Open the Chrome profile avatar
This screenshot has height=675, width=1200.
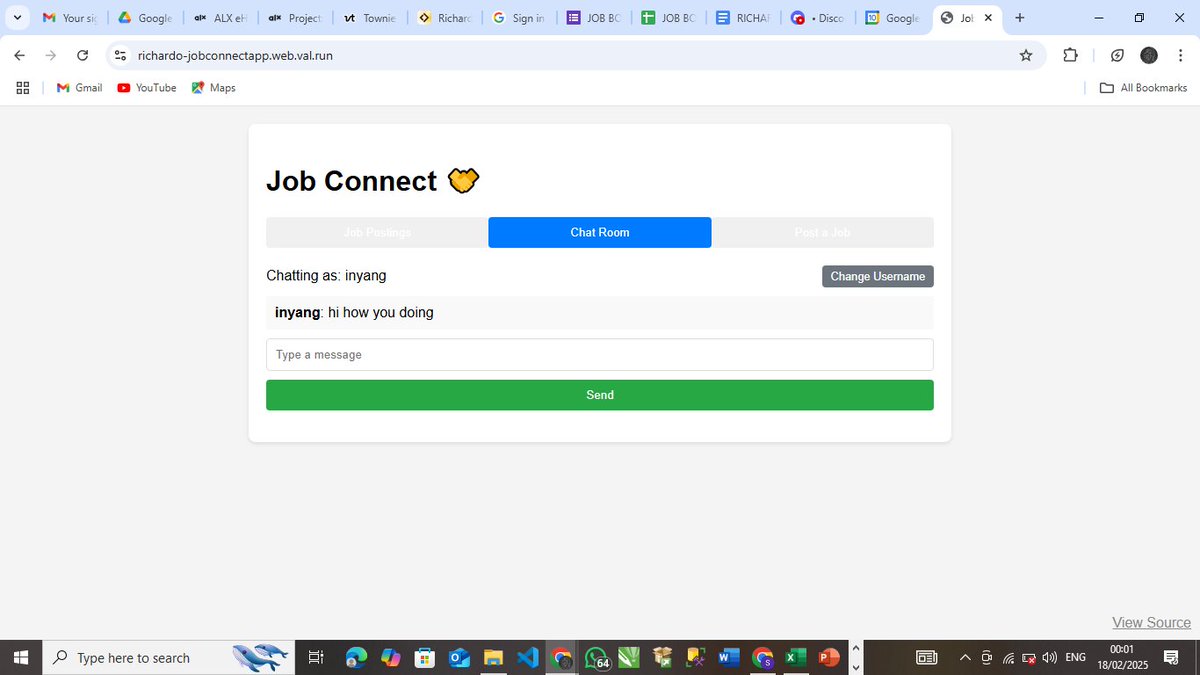coord(1149,56)
